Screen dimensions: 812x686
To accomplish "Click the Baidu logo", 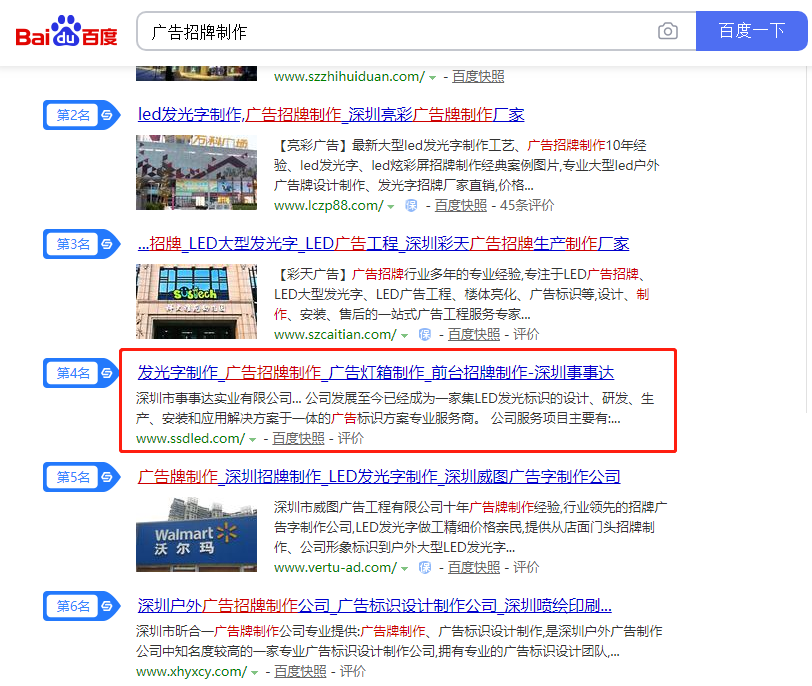I will [x=66, y=31].
